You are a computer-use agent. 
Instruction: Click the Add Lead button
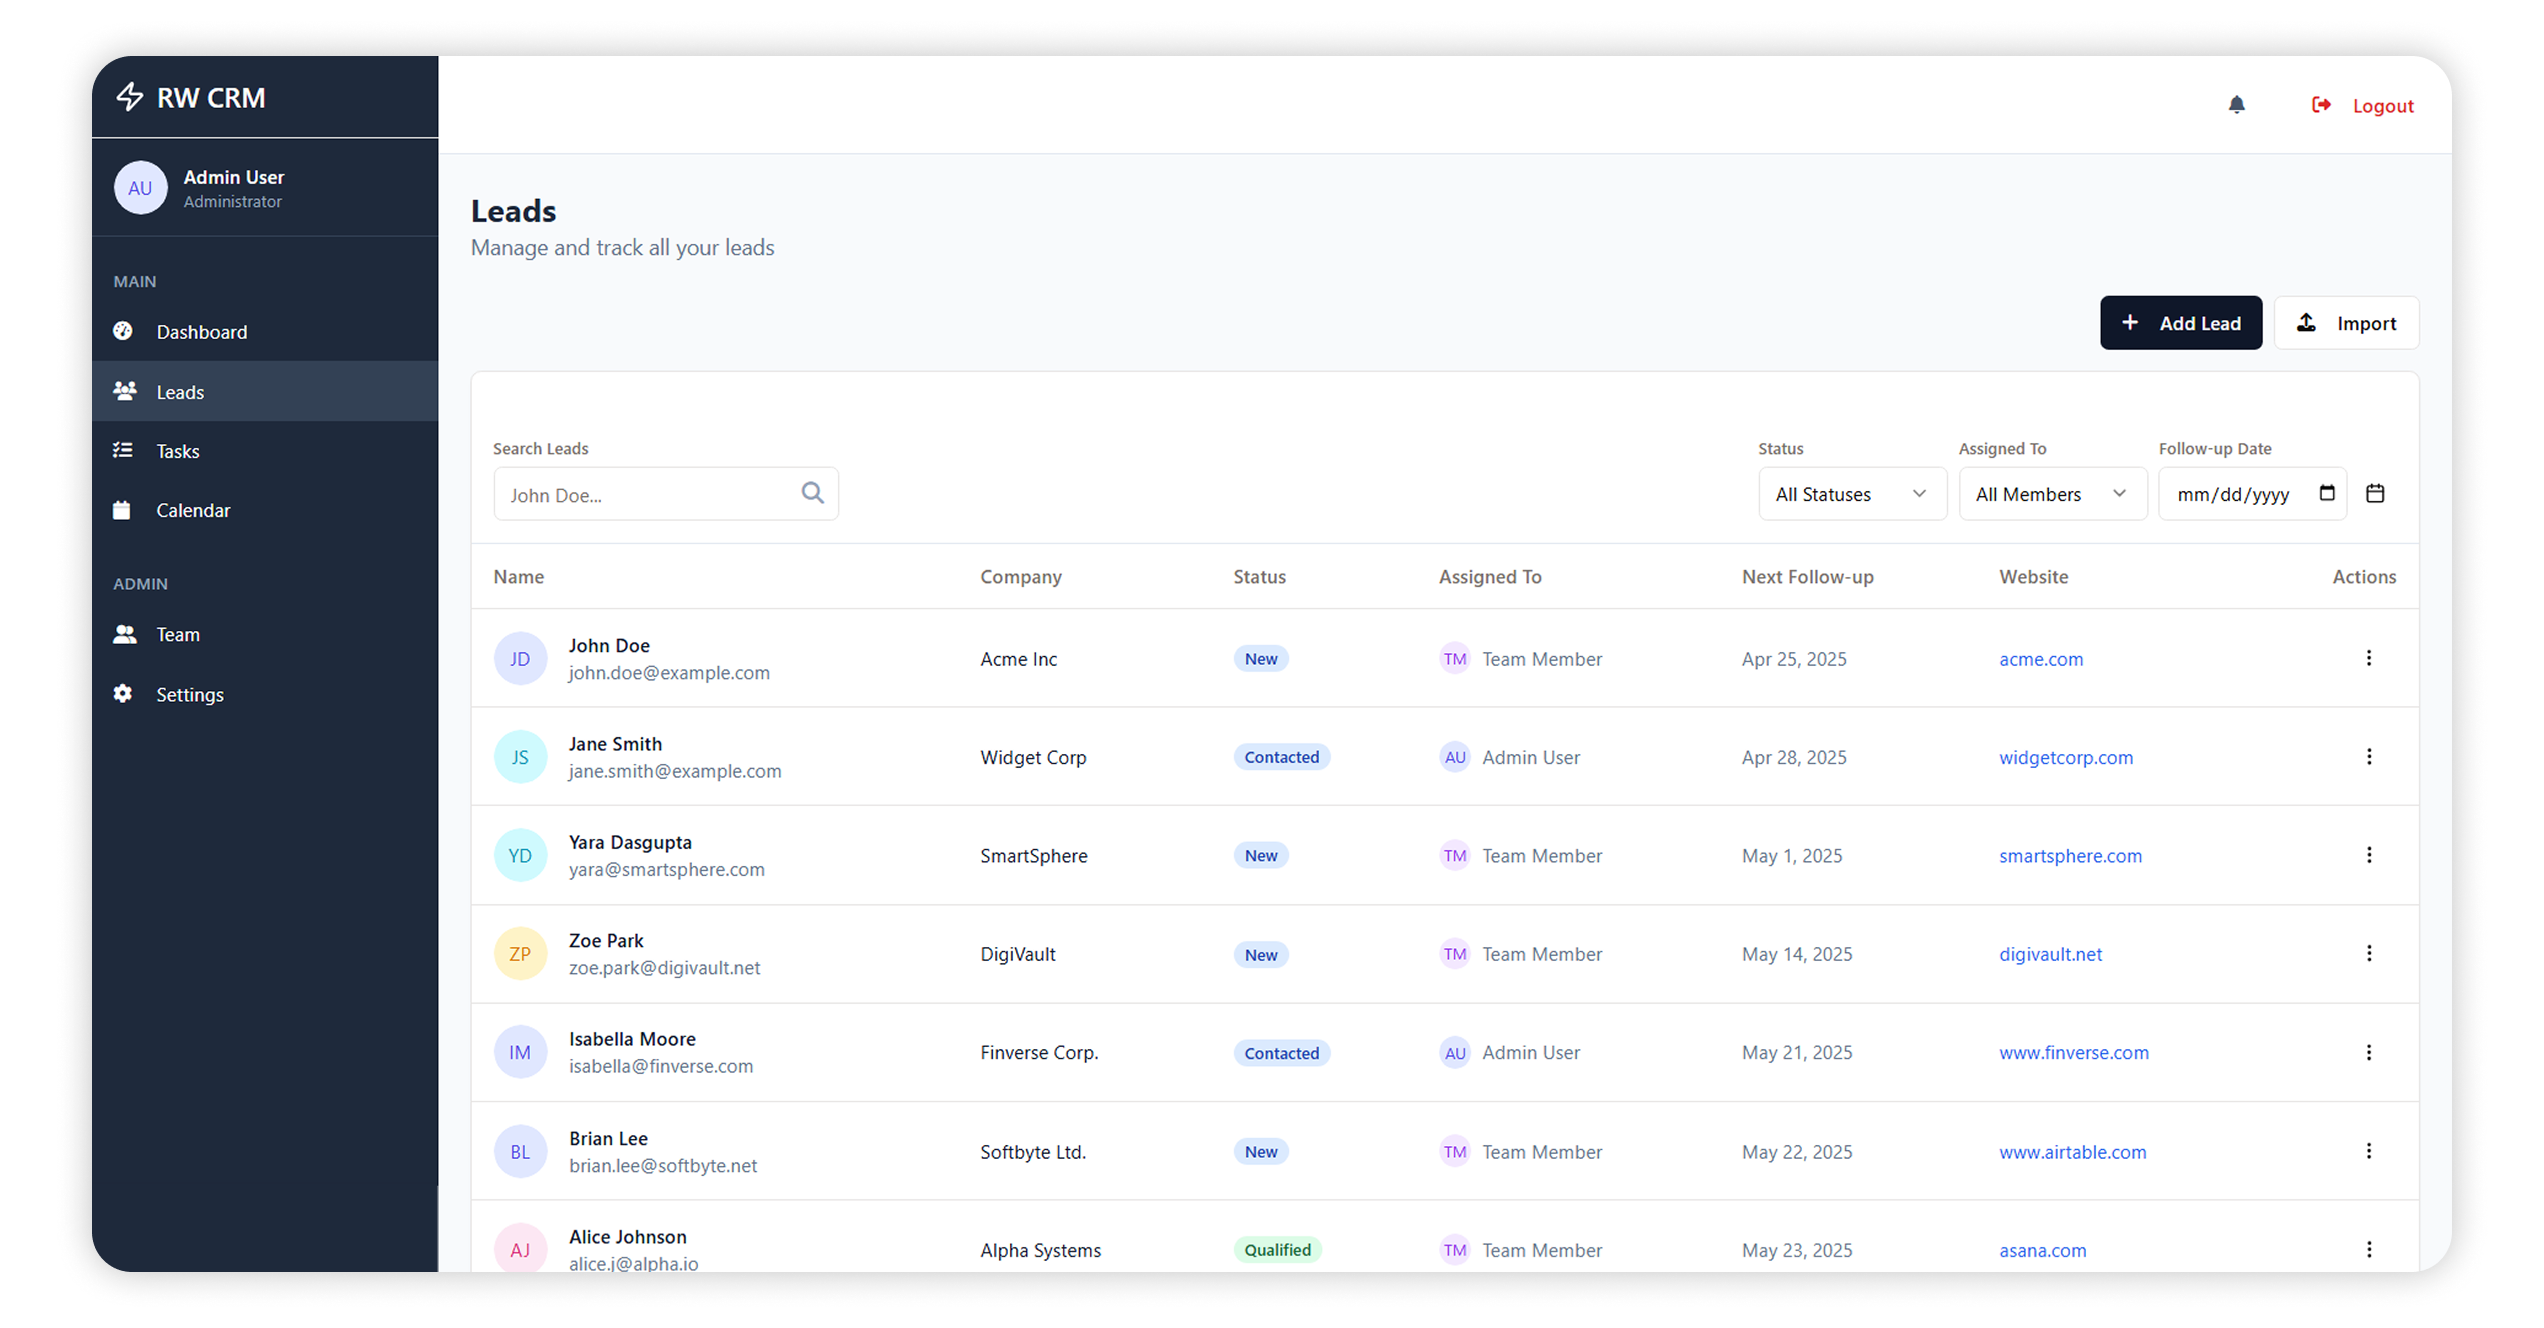coord(2180,323)
